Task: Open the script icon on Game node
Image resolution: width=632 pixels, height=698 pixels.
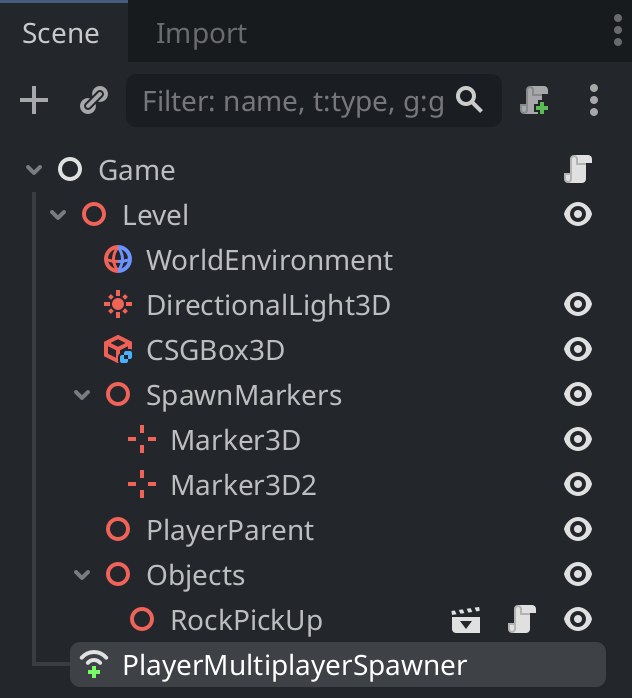Action: tap(578, 169)
